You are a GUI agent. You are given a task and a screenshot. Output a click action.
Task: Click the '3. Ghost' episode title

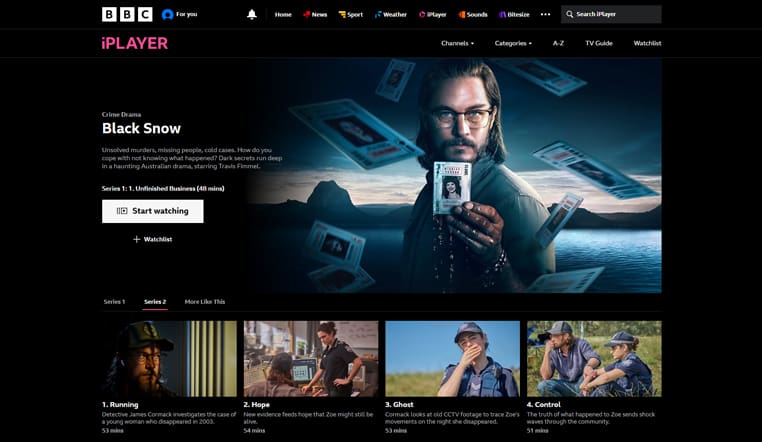click(399, 405)
